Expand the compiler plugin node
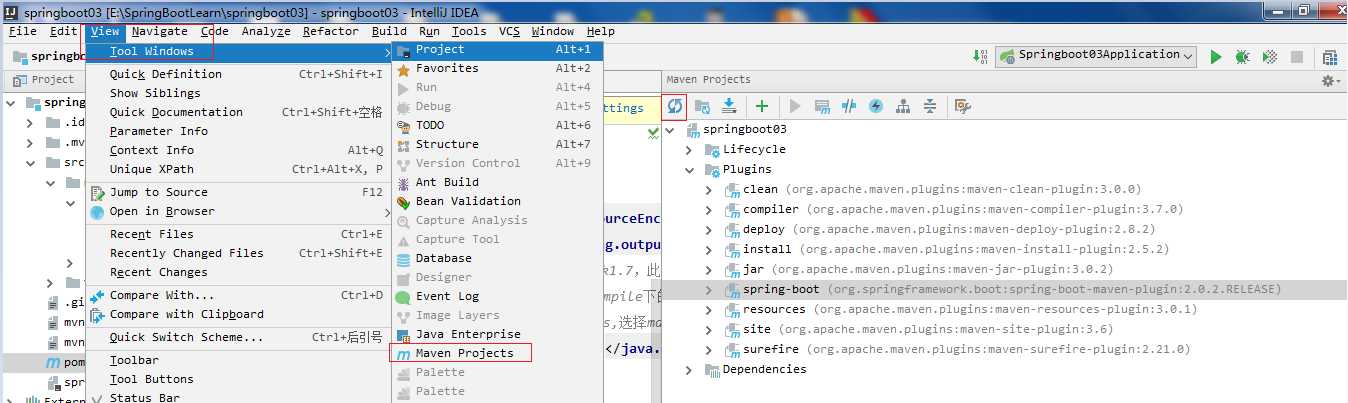 click(709, 209)
